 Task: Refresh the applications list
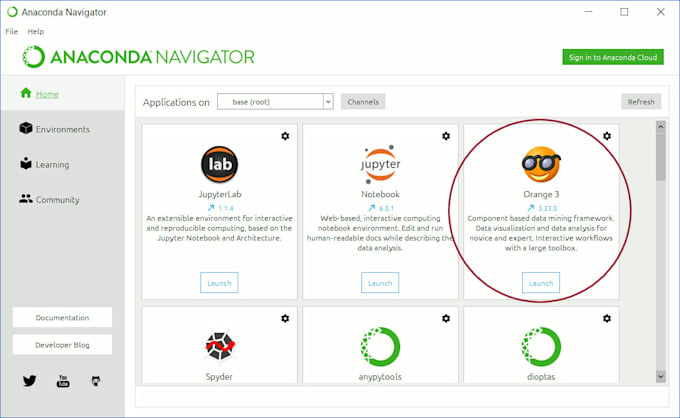click(641, 102)
